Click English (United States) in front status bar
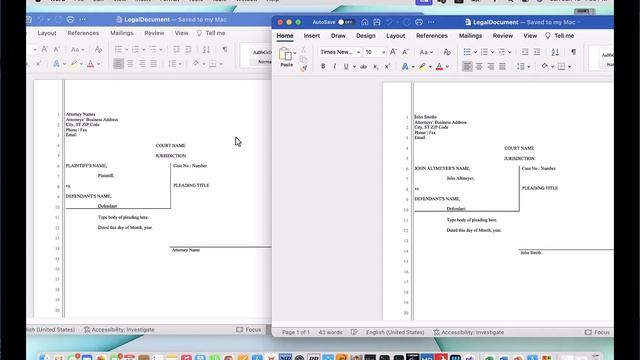 point(395,332)
